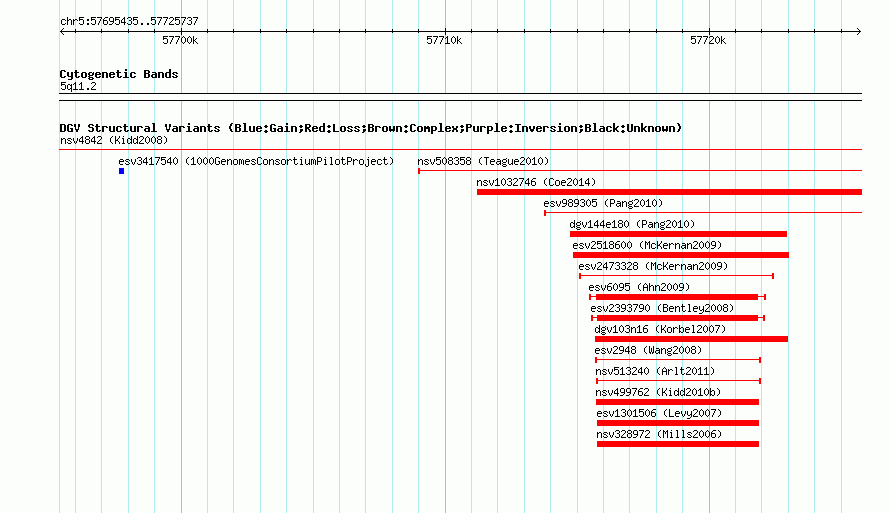Select the dgv103n16 red loss bar
890x513 pixels.
(691, 339)
